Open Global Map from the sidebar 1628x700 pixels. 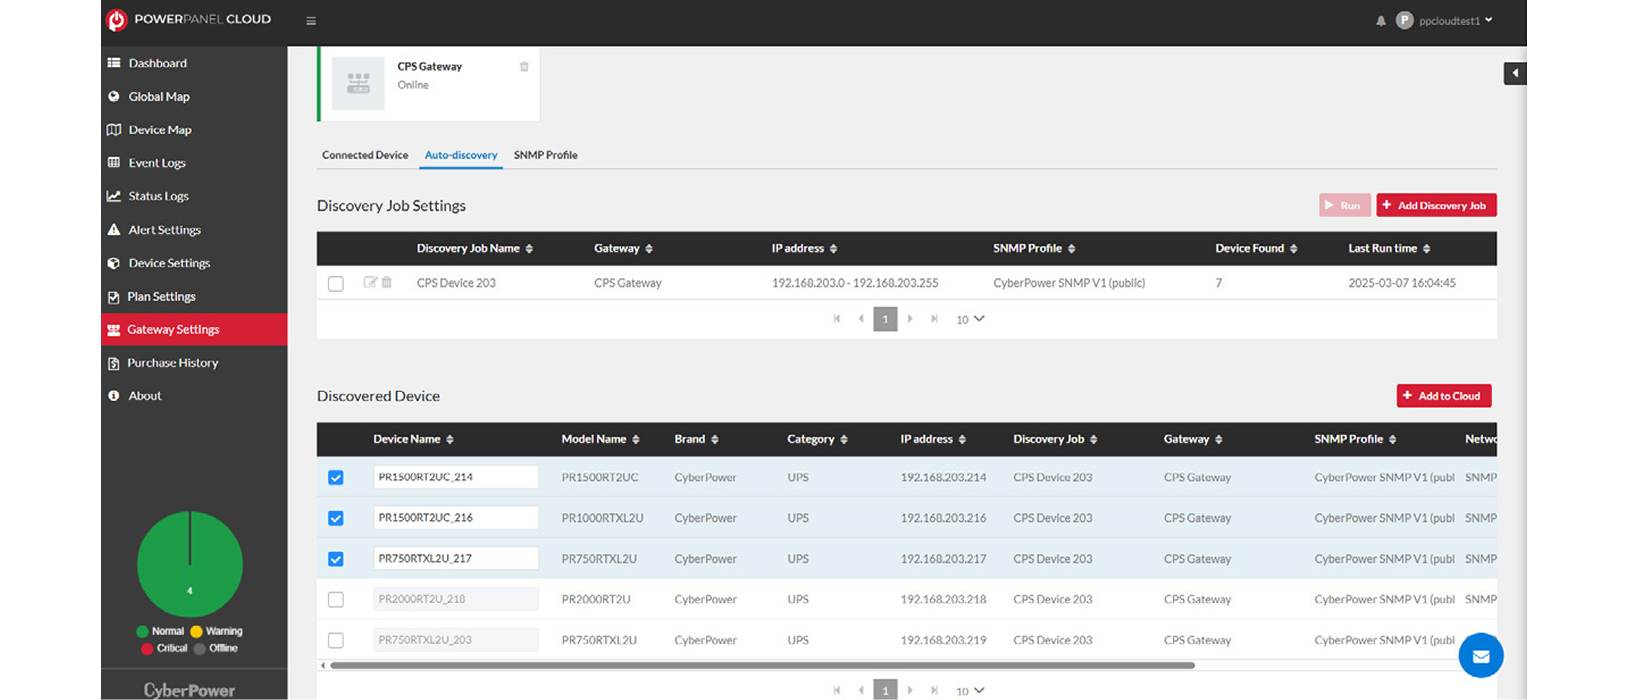pyautogui.click(x=159, y=97)
